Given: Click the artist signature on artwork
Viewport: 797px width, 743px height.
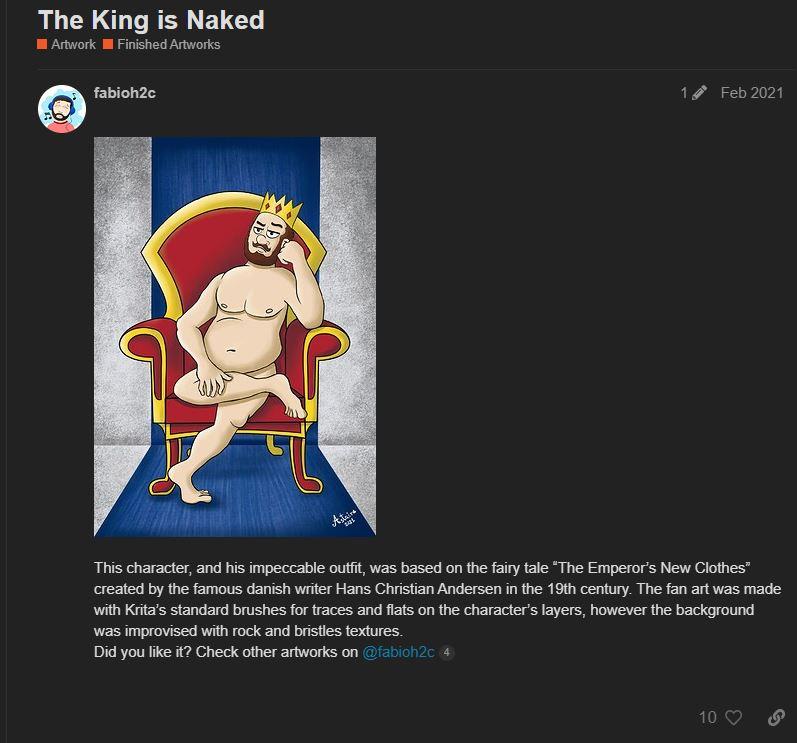Looking at the screenshot, I should pos(344,517).
